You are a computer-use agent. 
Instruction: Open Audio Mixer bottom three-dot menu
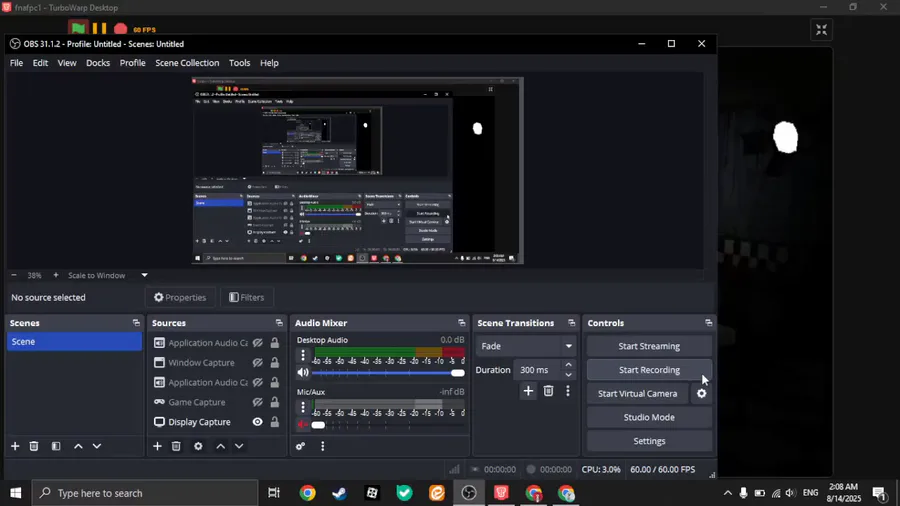pyautogui.click(x=323, y=446)
